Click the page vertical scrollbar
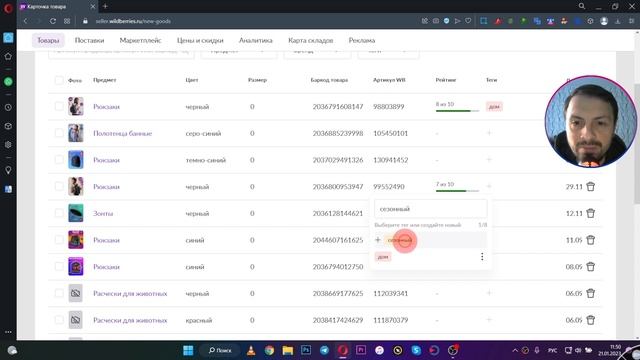Viewport: 640px width, 360px height. (637, 143)
